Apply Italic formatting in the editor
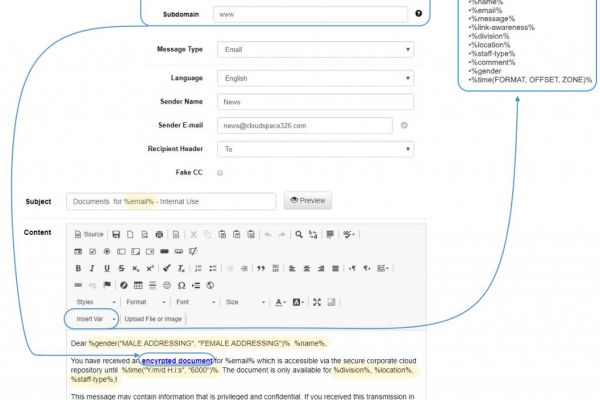The width and height of the screenshot is (600, 400). pos(92,268)
